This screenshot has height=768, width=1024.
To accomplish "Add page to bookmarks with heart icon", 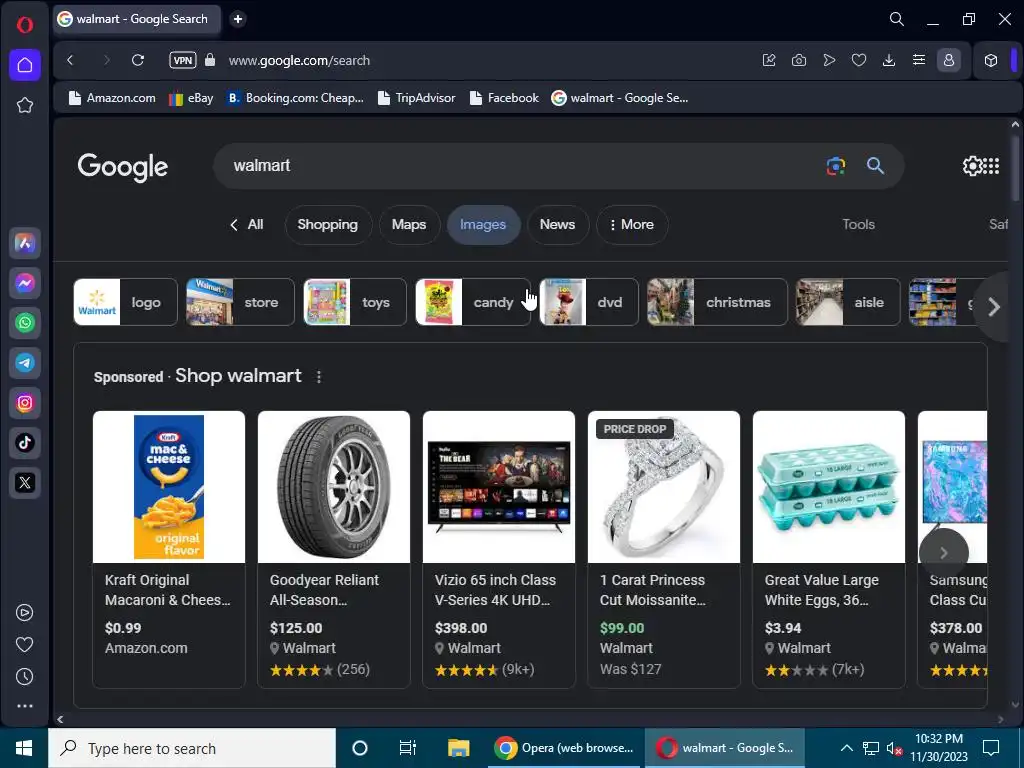I will (x=859, y=60).
